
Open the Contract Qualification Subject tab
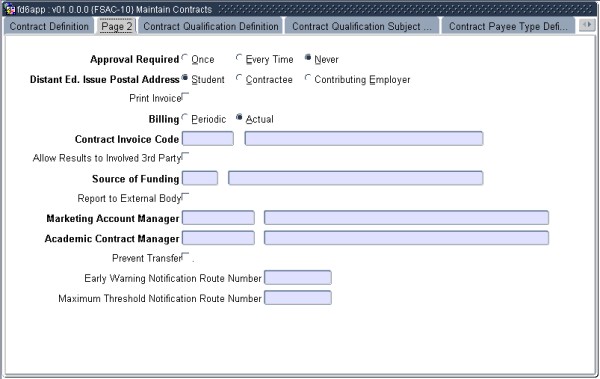point(362,26)
